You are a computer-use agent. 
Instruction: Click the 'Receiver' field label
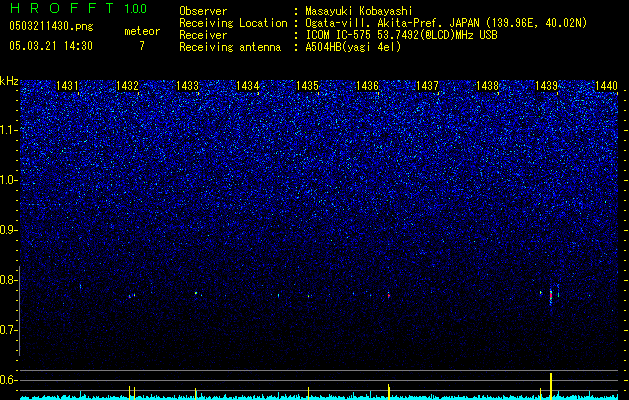[x=203, y=35]
